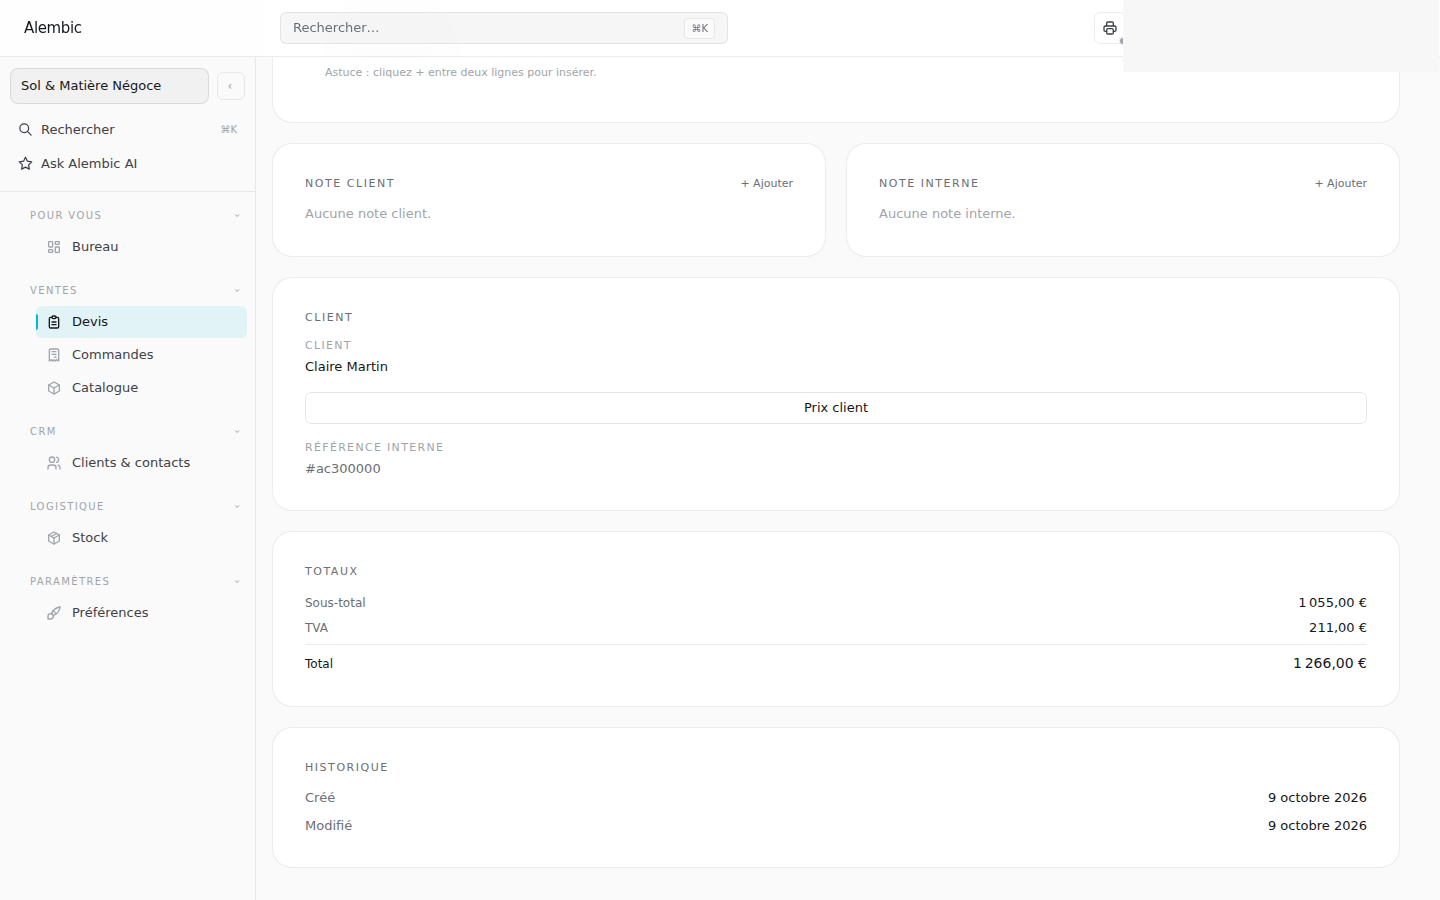Select the Devis sidebar item
The image size is (1440, 900).
click(141, 322)
